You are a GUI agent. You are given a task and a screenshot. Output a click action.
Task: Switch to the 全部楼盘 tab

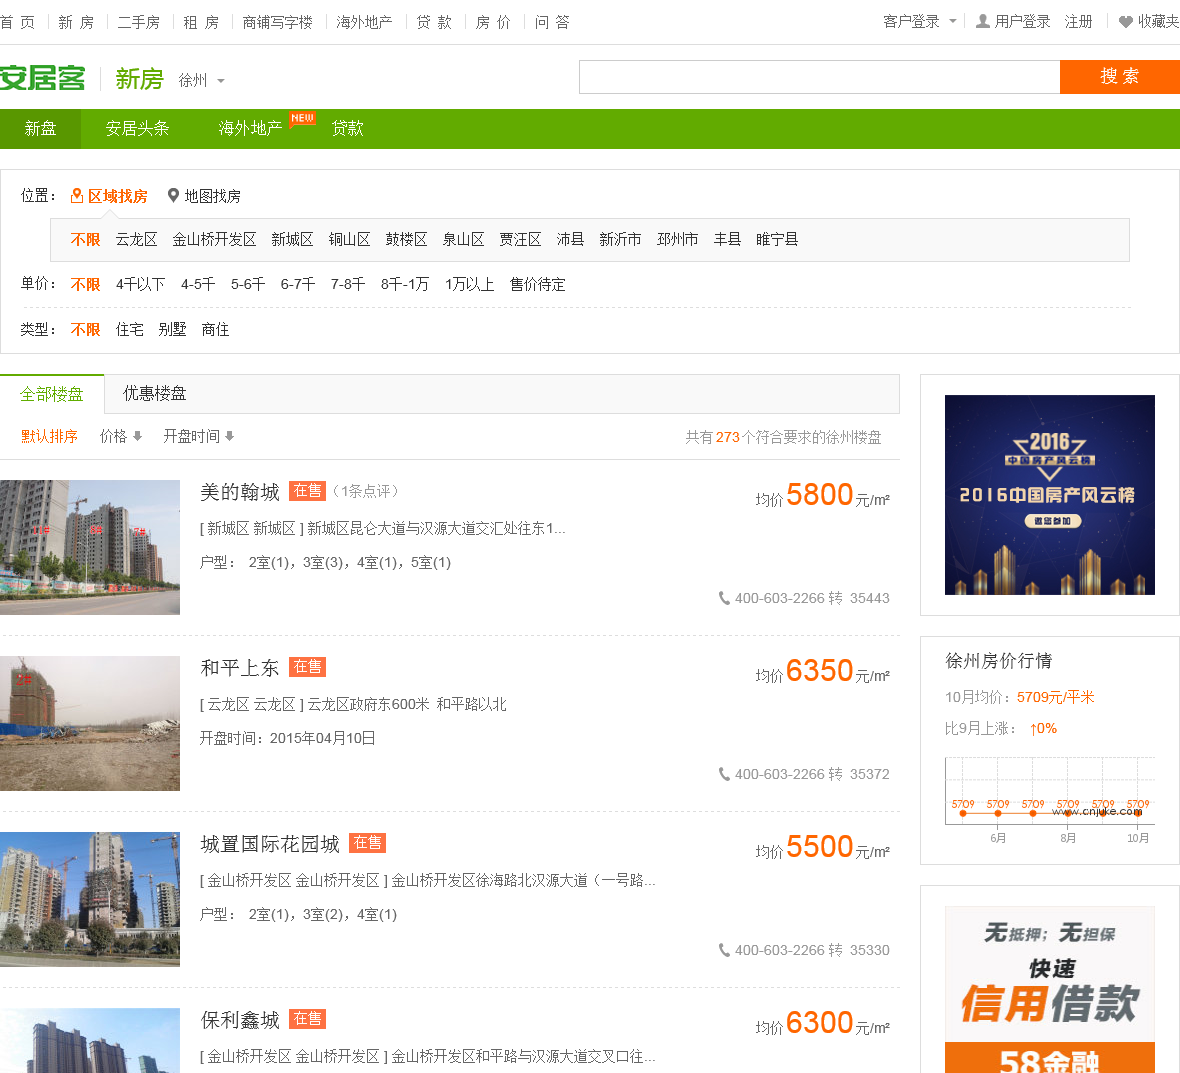(x=52, y=394)
